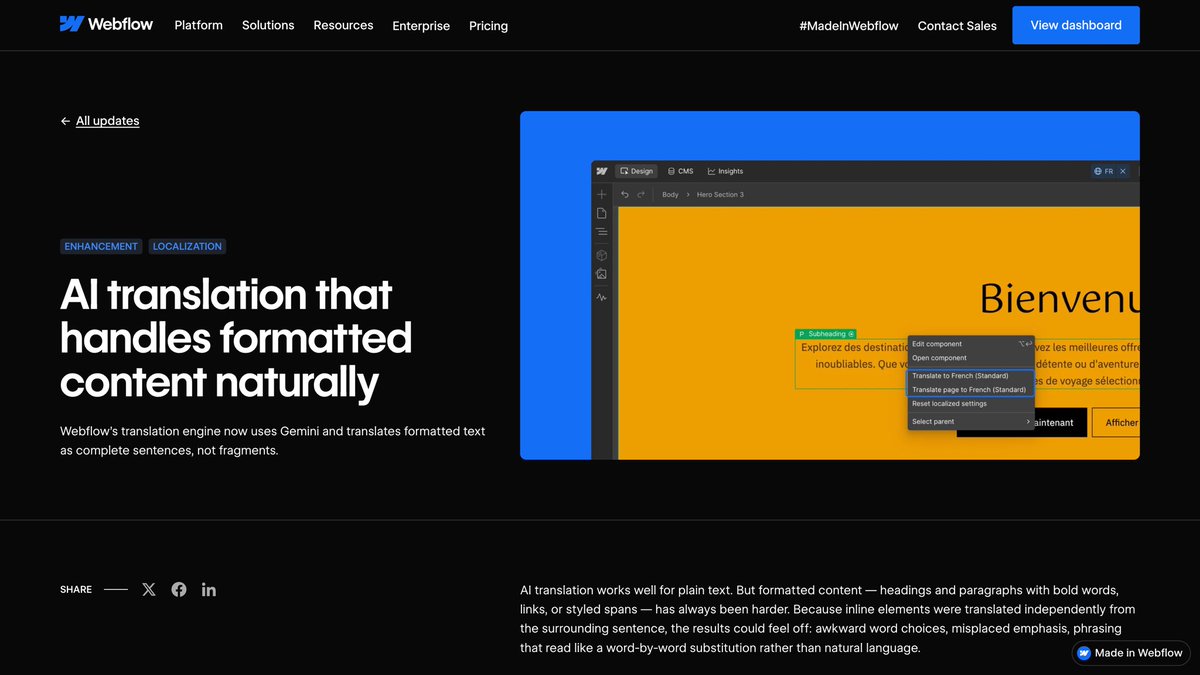Click the FR locale globe badge in the Designer screenshot
This screenshot has height=675, width=1200.
click(1104, 172)
